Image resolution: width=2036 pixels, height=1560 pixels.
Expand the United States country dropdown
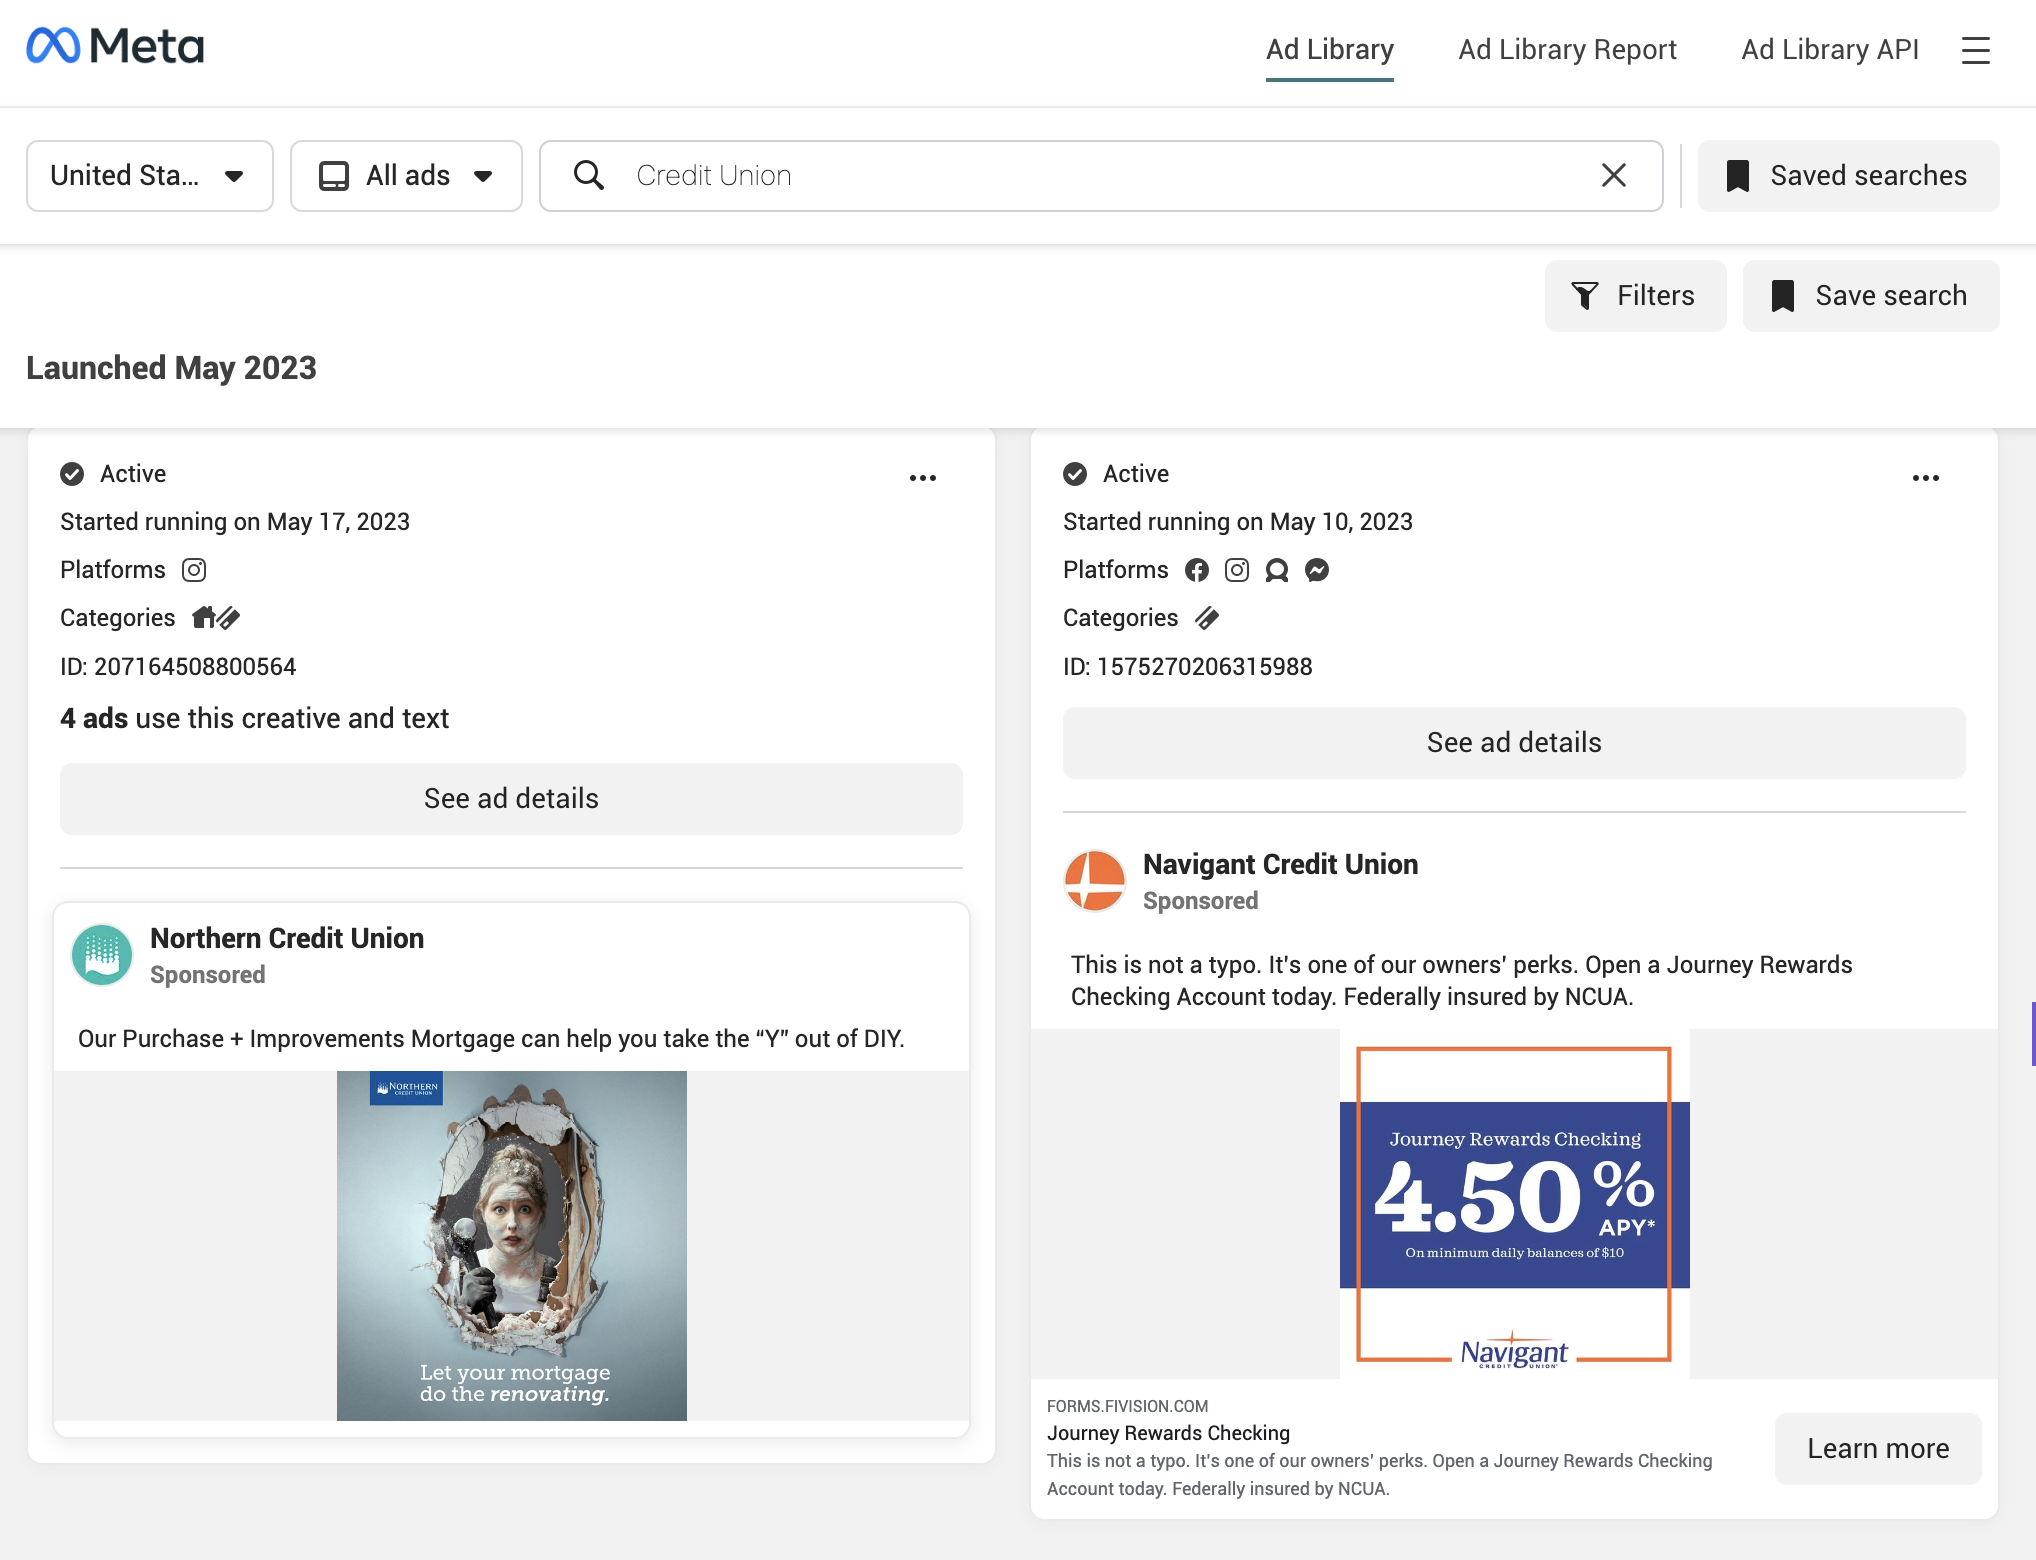pyautogui.click(x=150, y=176)
